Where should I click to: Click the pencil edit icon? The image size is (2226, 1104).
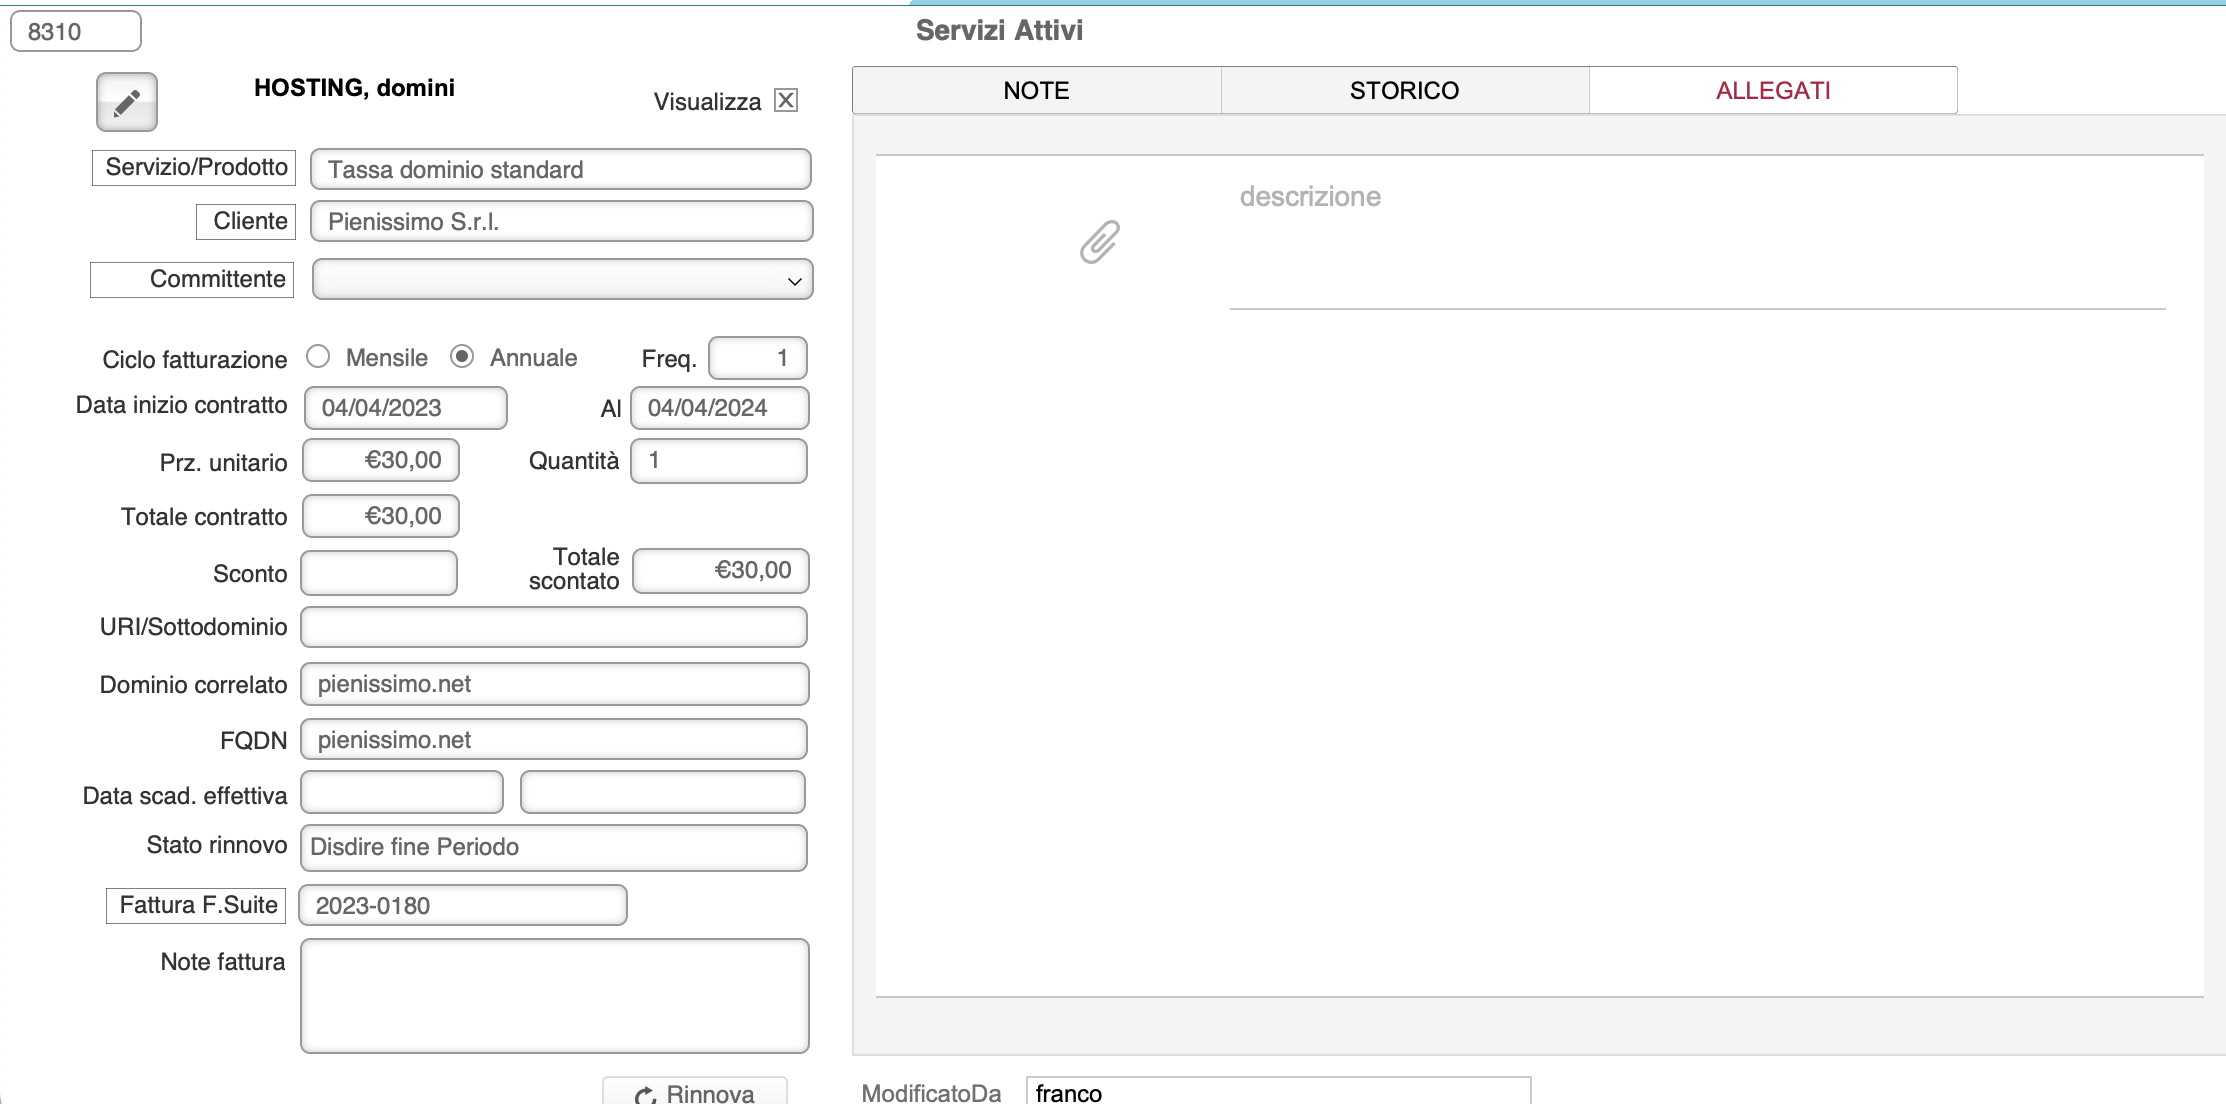(127, 102)
